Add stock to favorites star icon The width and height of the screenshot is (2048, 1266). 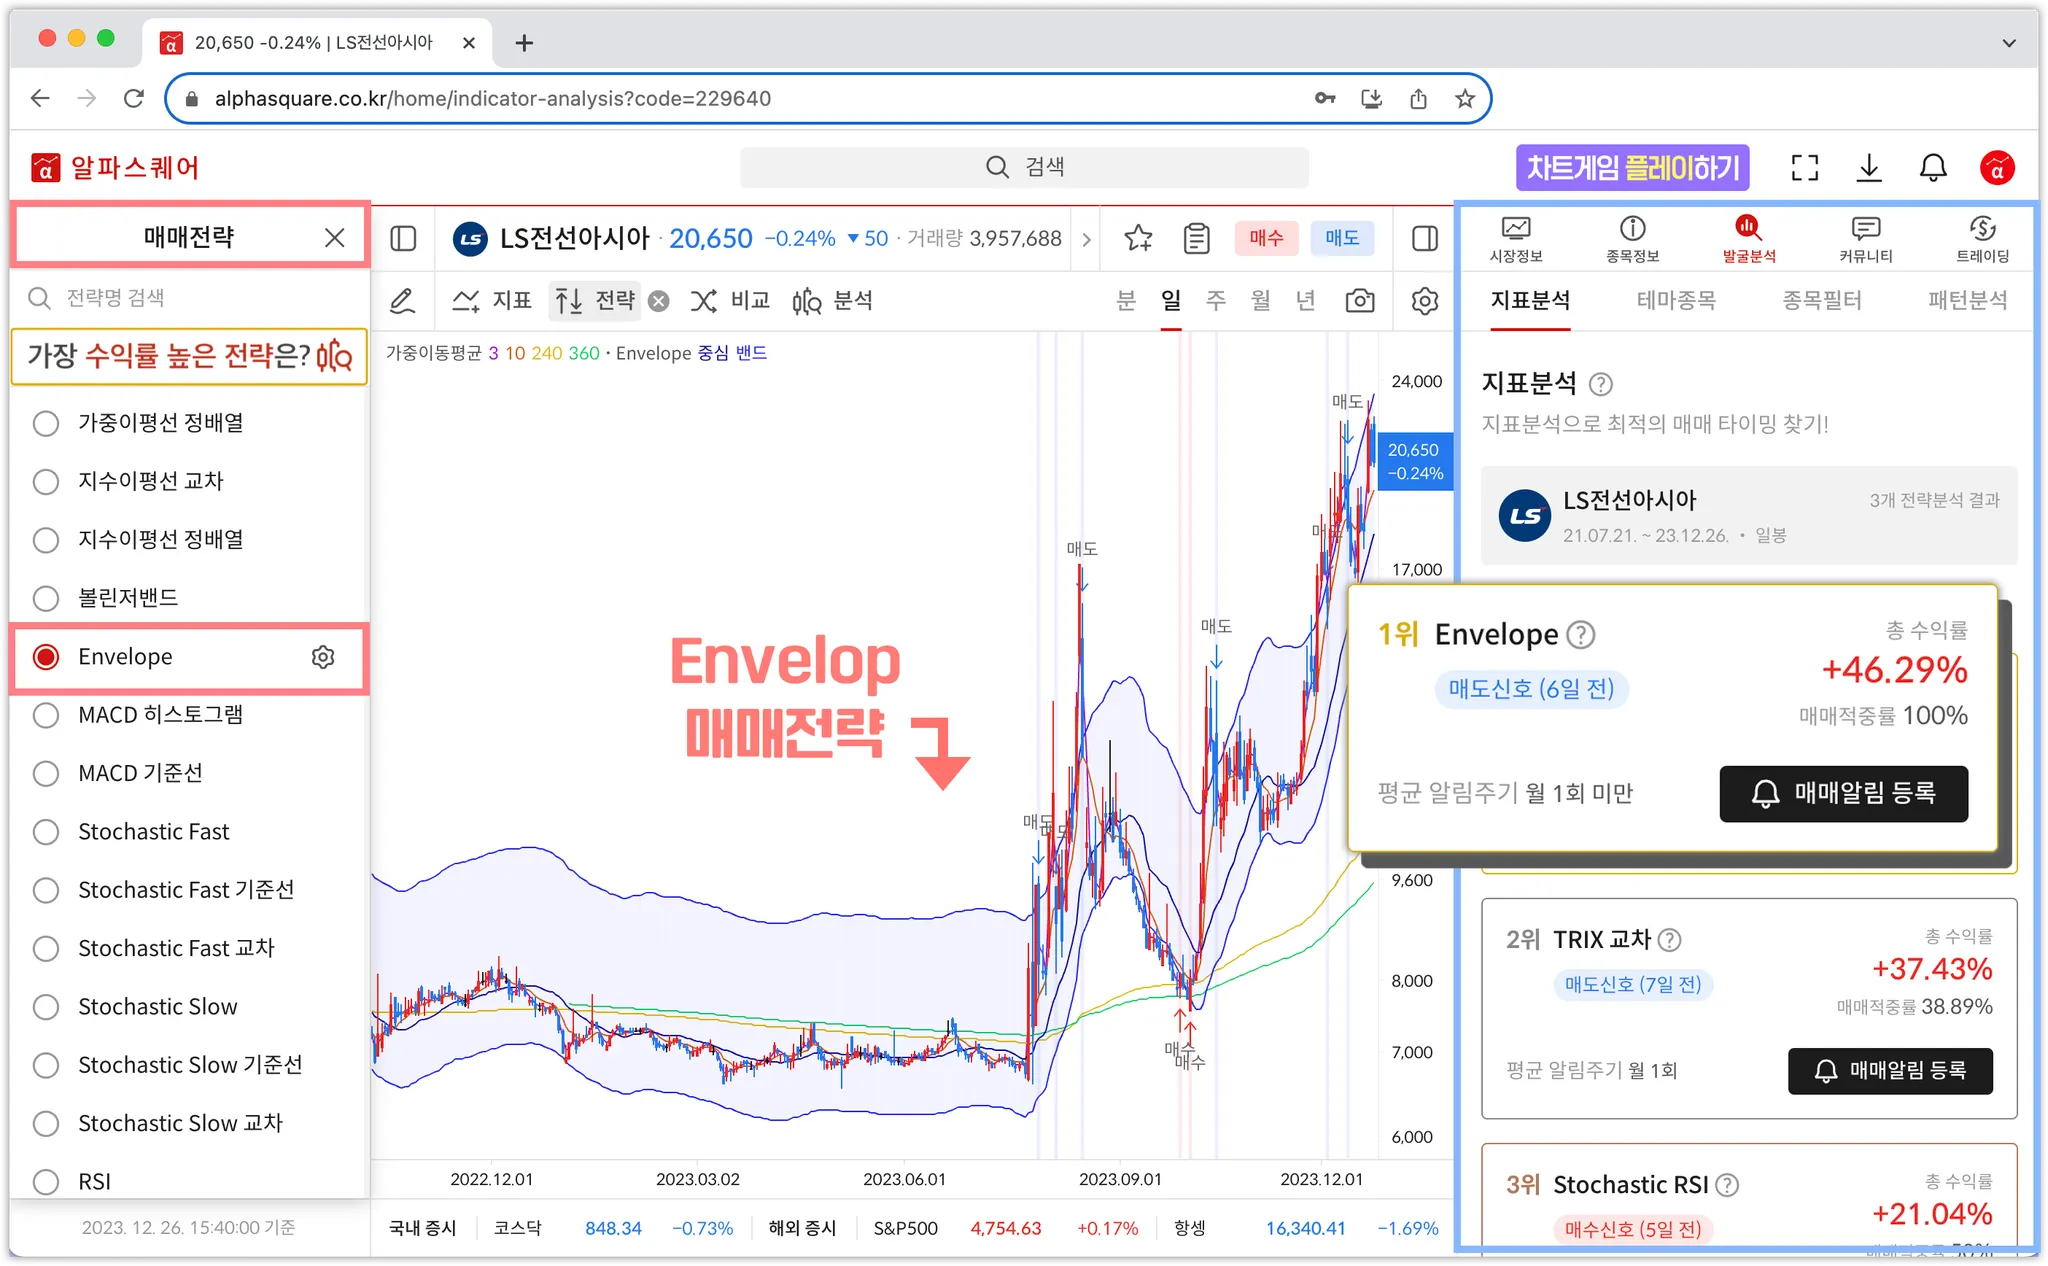(x=1138, y=238)
